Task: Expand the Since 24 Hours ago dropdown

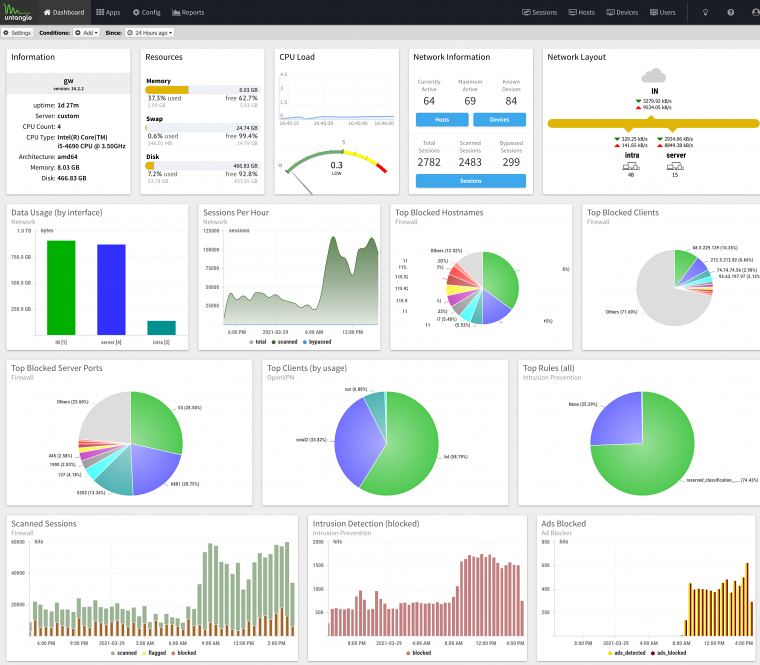Action: pyautogui.click(x=149, y=32)
